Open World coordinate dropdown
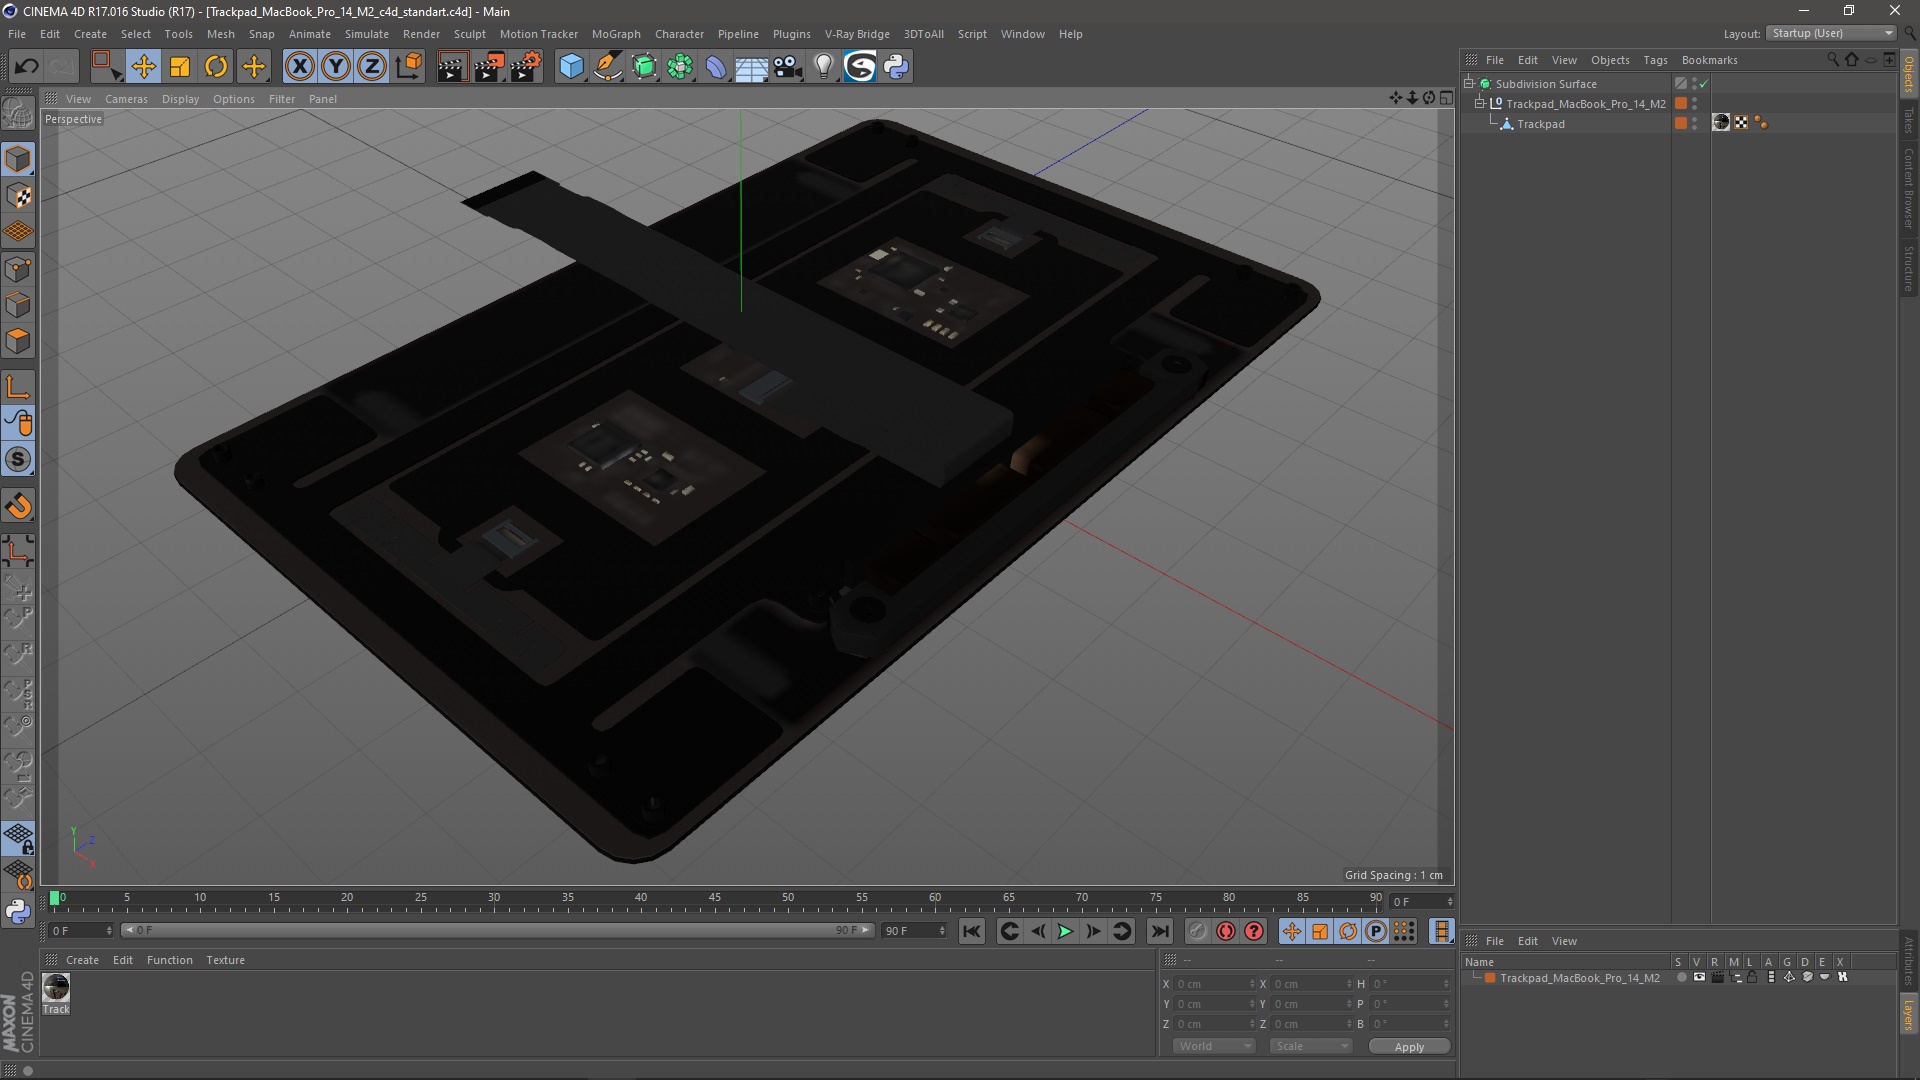 click(1214, 1046)
